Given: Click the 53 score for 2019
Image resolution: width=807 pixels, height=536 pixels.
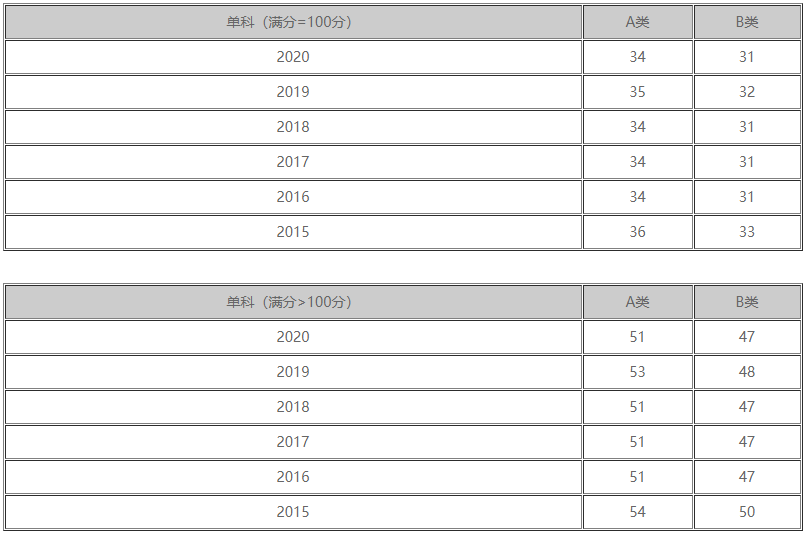Looking at the screenshot, I should click(638, 372).
